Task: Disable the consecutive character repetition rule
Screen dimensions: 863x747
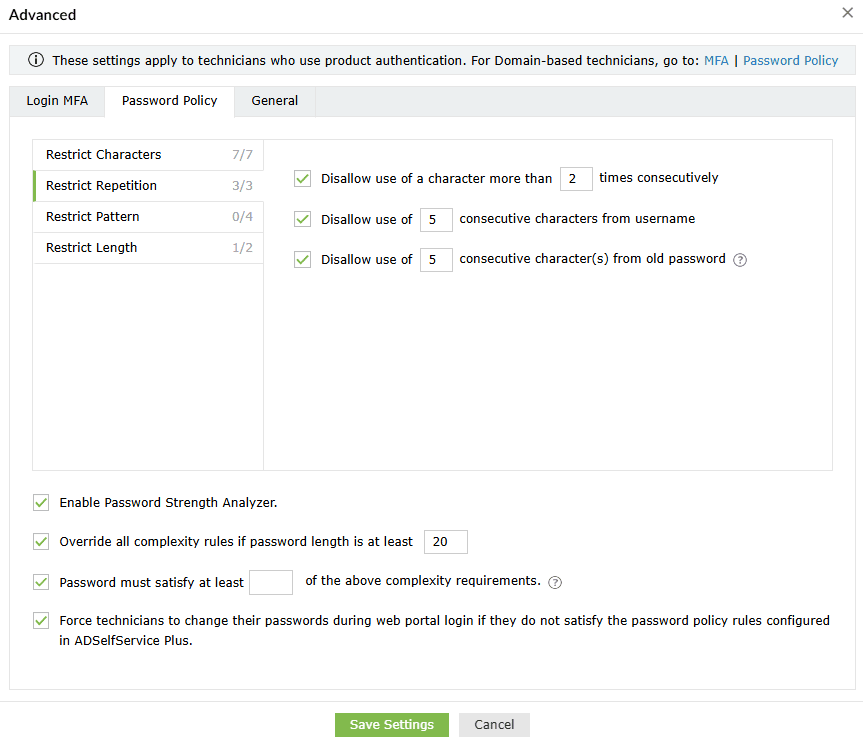Action: tap(301, 178)
